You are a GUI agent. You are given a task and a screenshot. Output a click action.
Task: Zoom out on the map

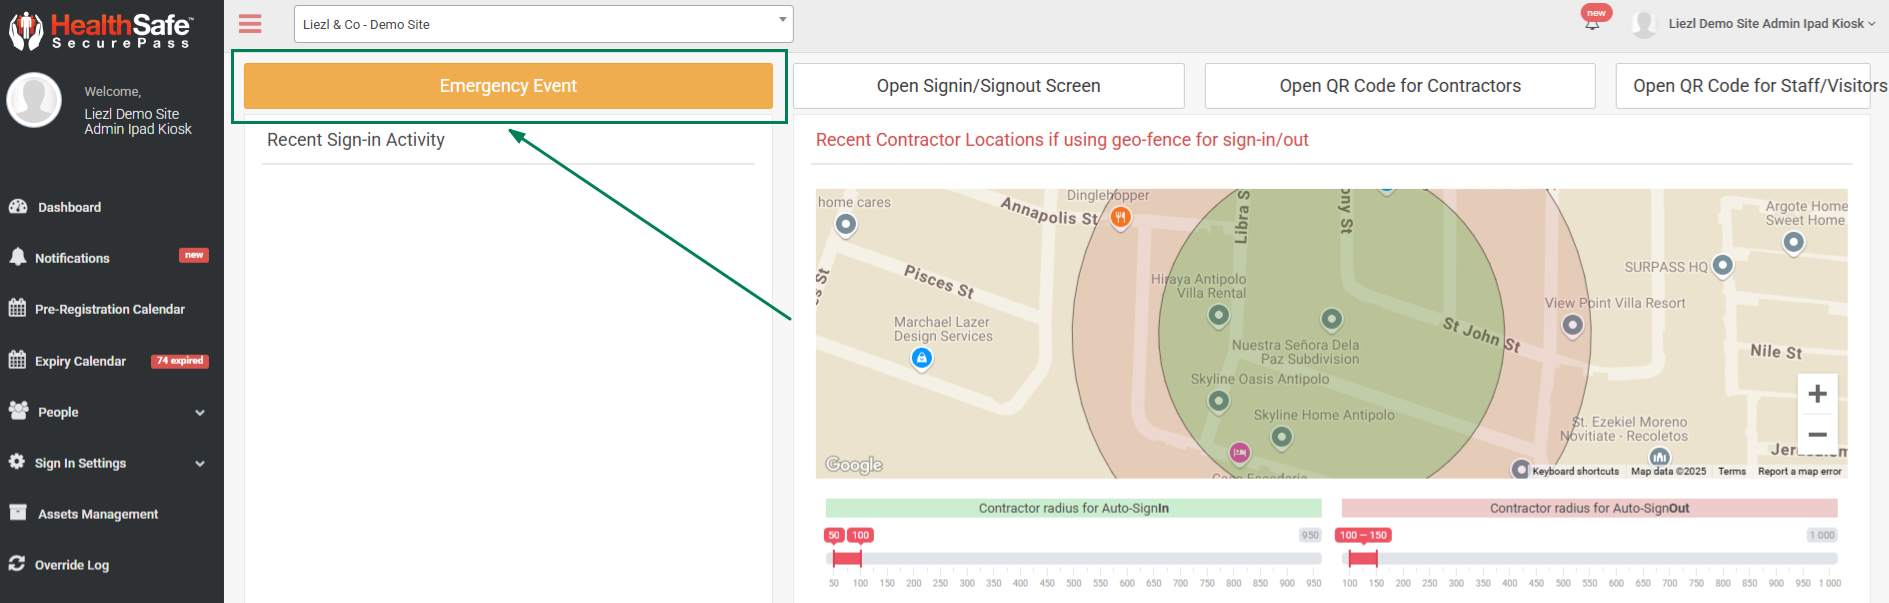[x=1817, y=435]
